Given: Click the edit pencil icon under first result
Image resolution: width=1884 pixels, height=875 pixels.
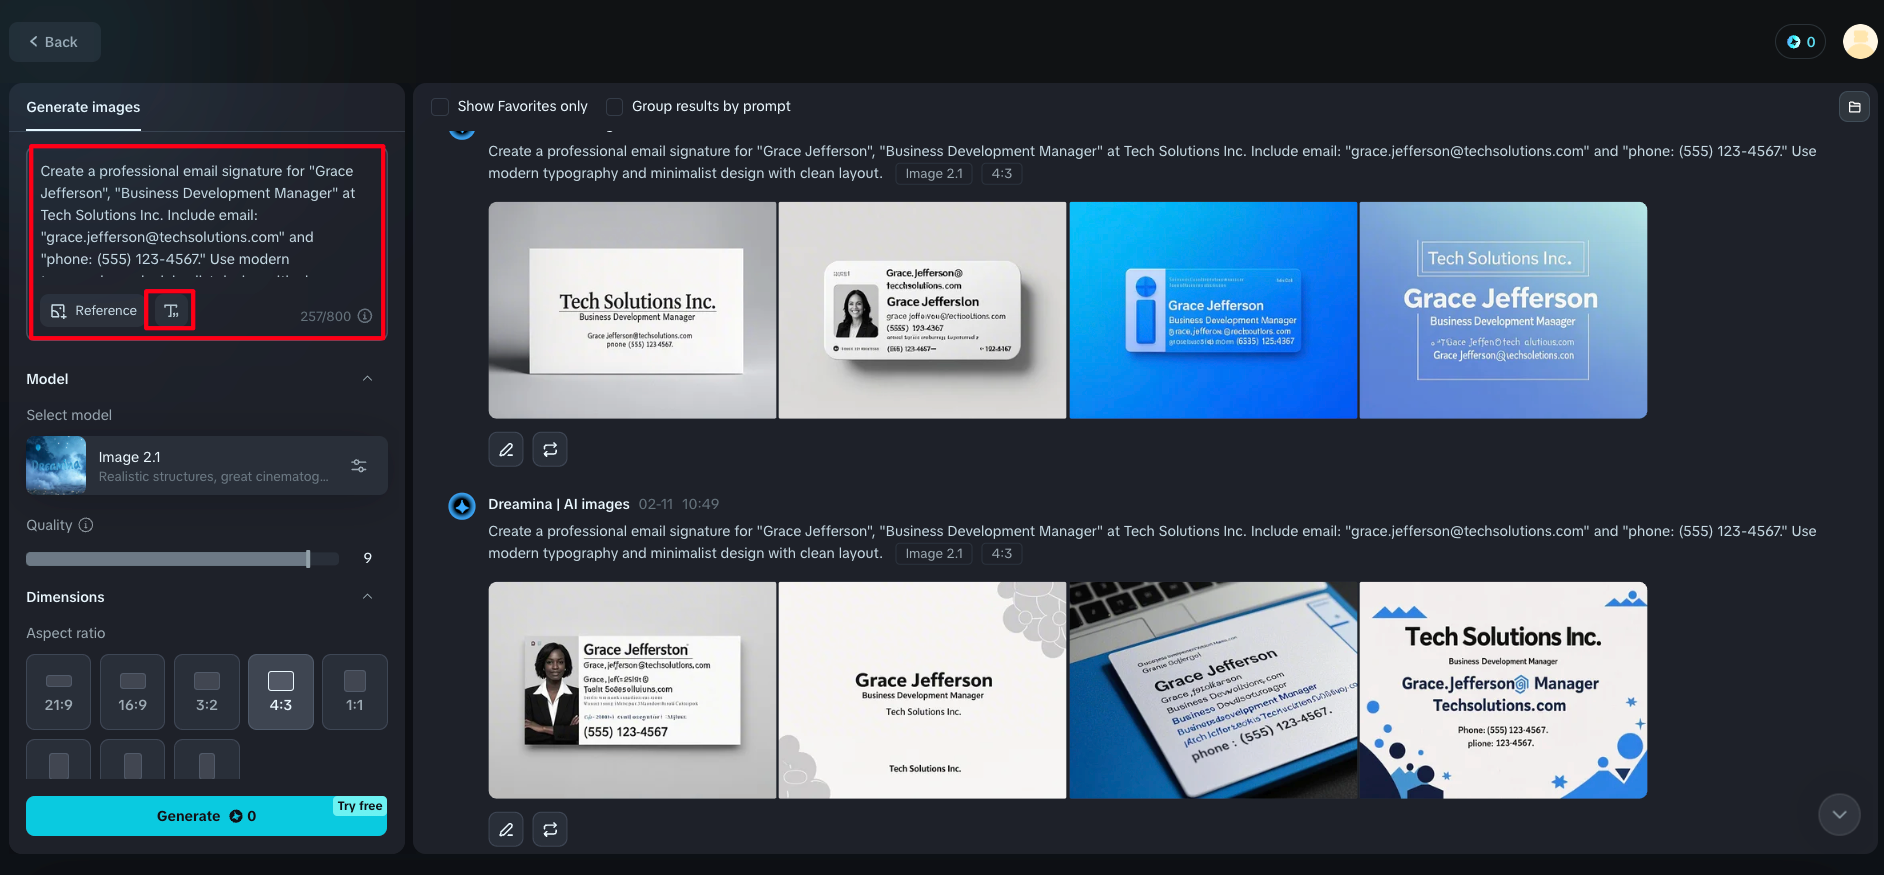Looking at the screenshot, I should point(506,450).
